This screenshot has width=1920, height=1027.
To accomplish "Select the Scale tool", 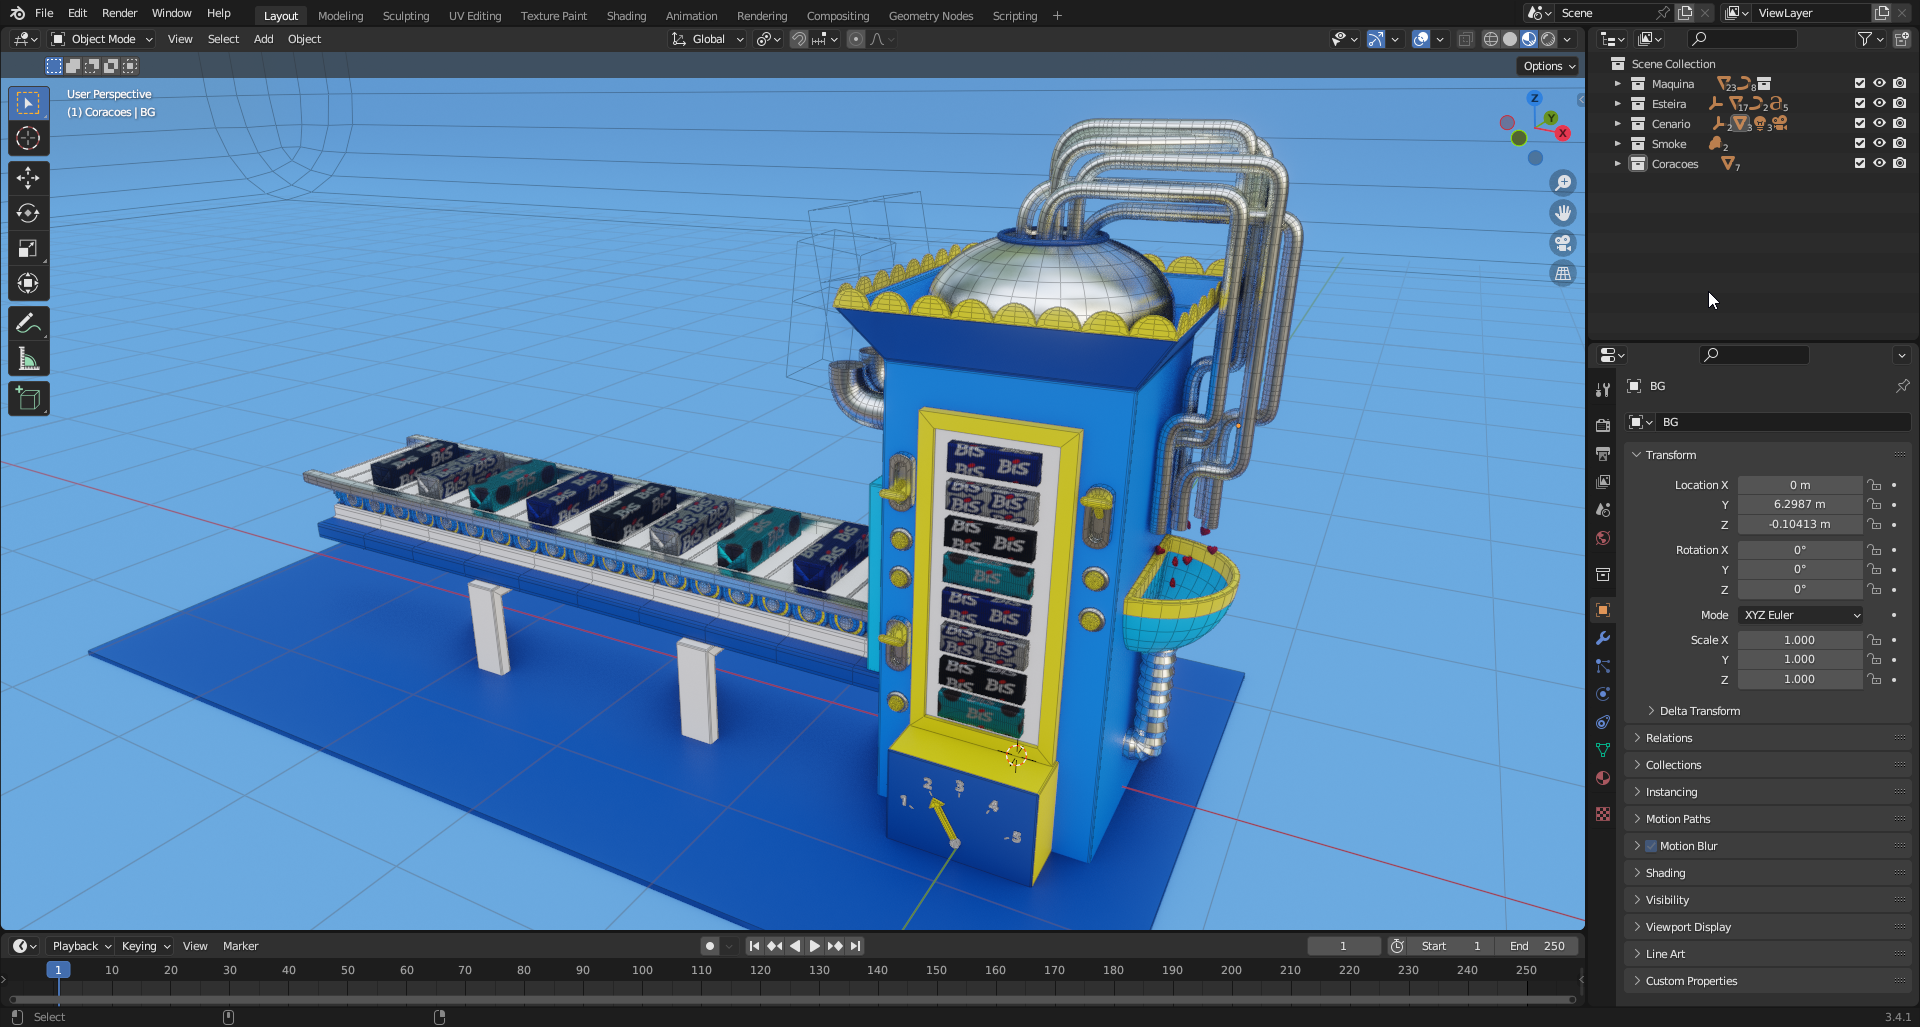I will (28, 248).
